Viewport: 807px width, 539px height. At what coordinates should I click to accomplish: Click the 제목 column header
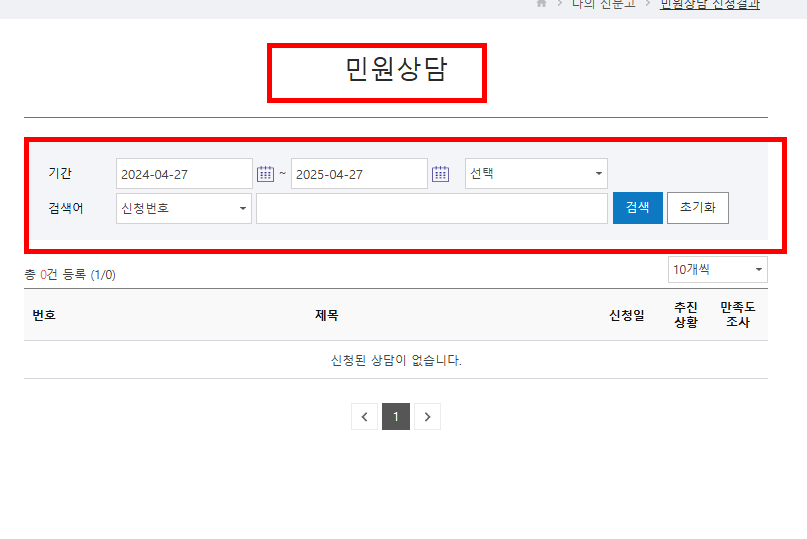327,315
